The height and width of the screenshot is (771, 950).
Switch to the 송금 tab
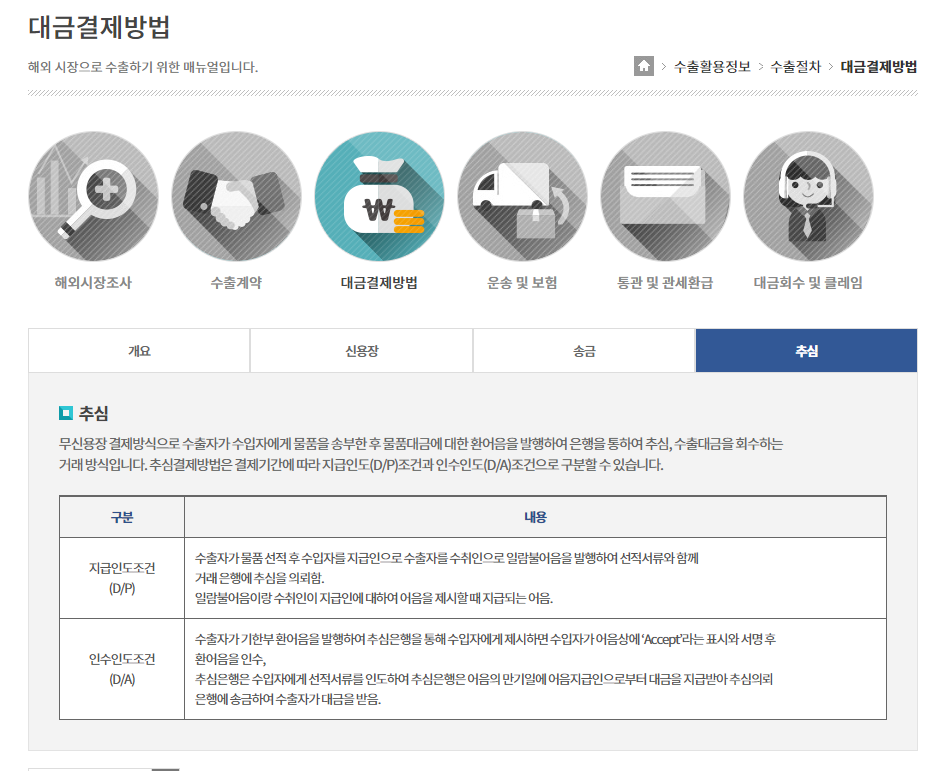584,351
